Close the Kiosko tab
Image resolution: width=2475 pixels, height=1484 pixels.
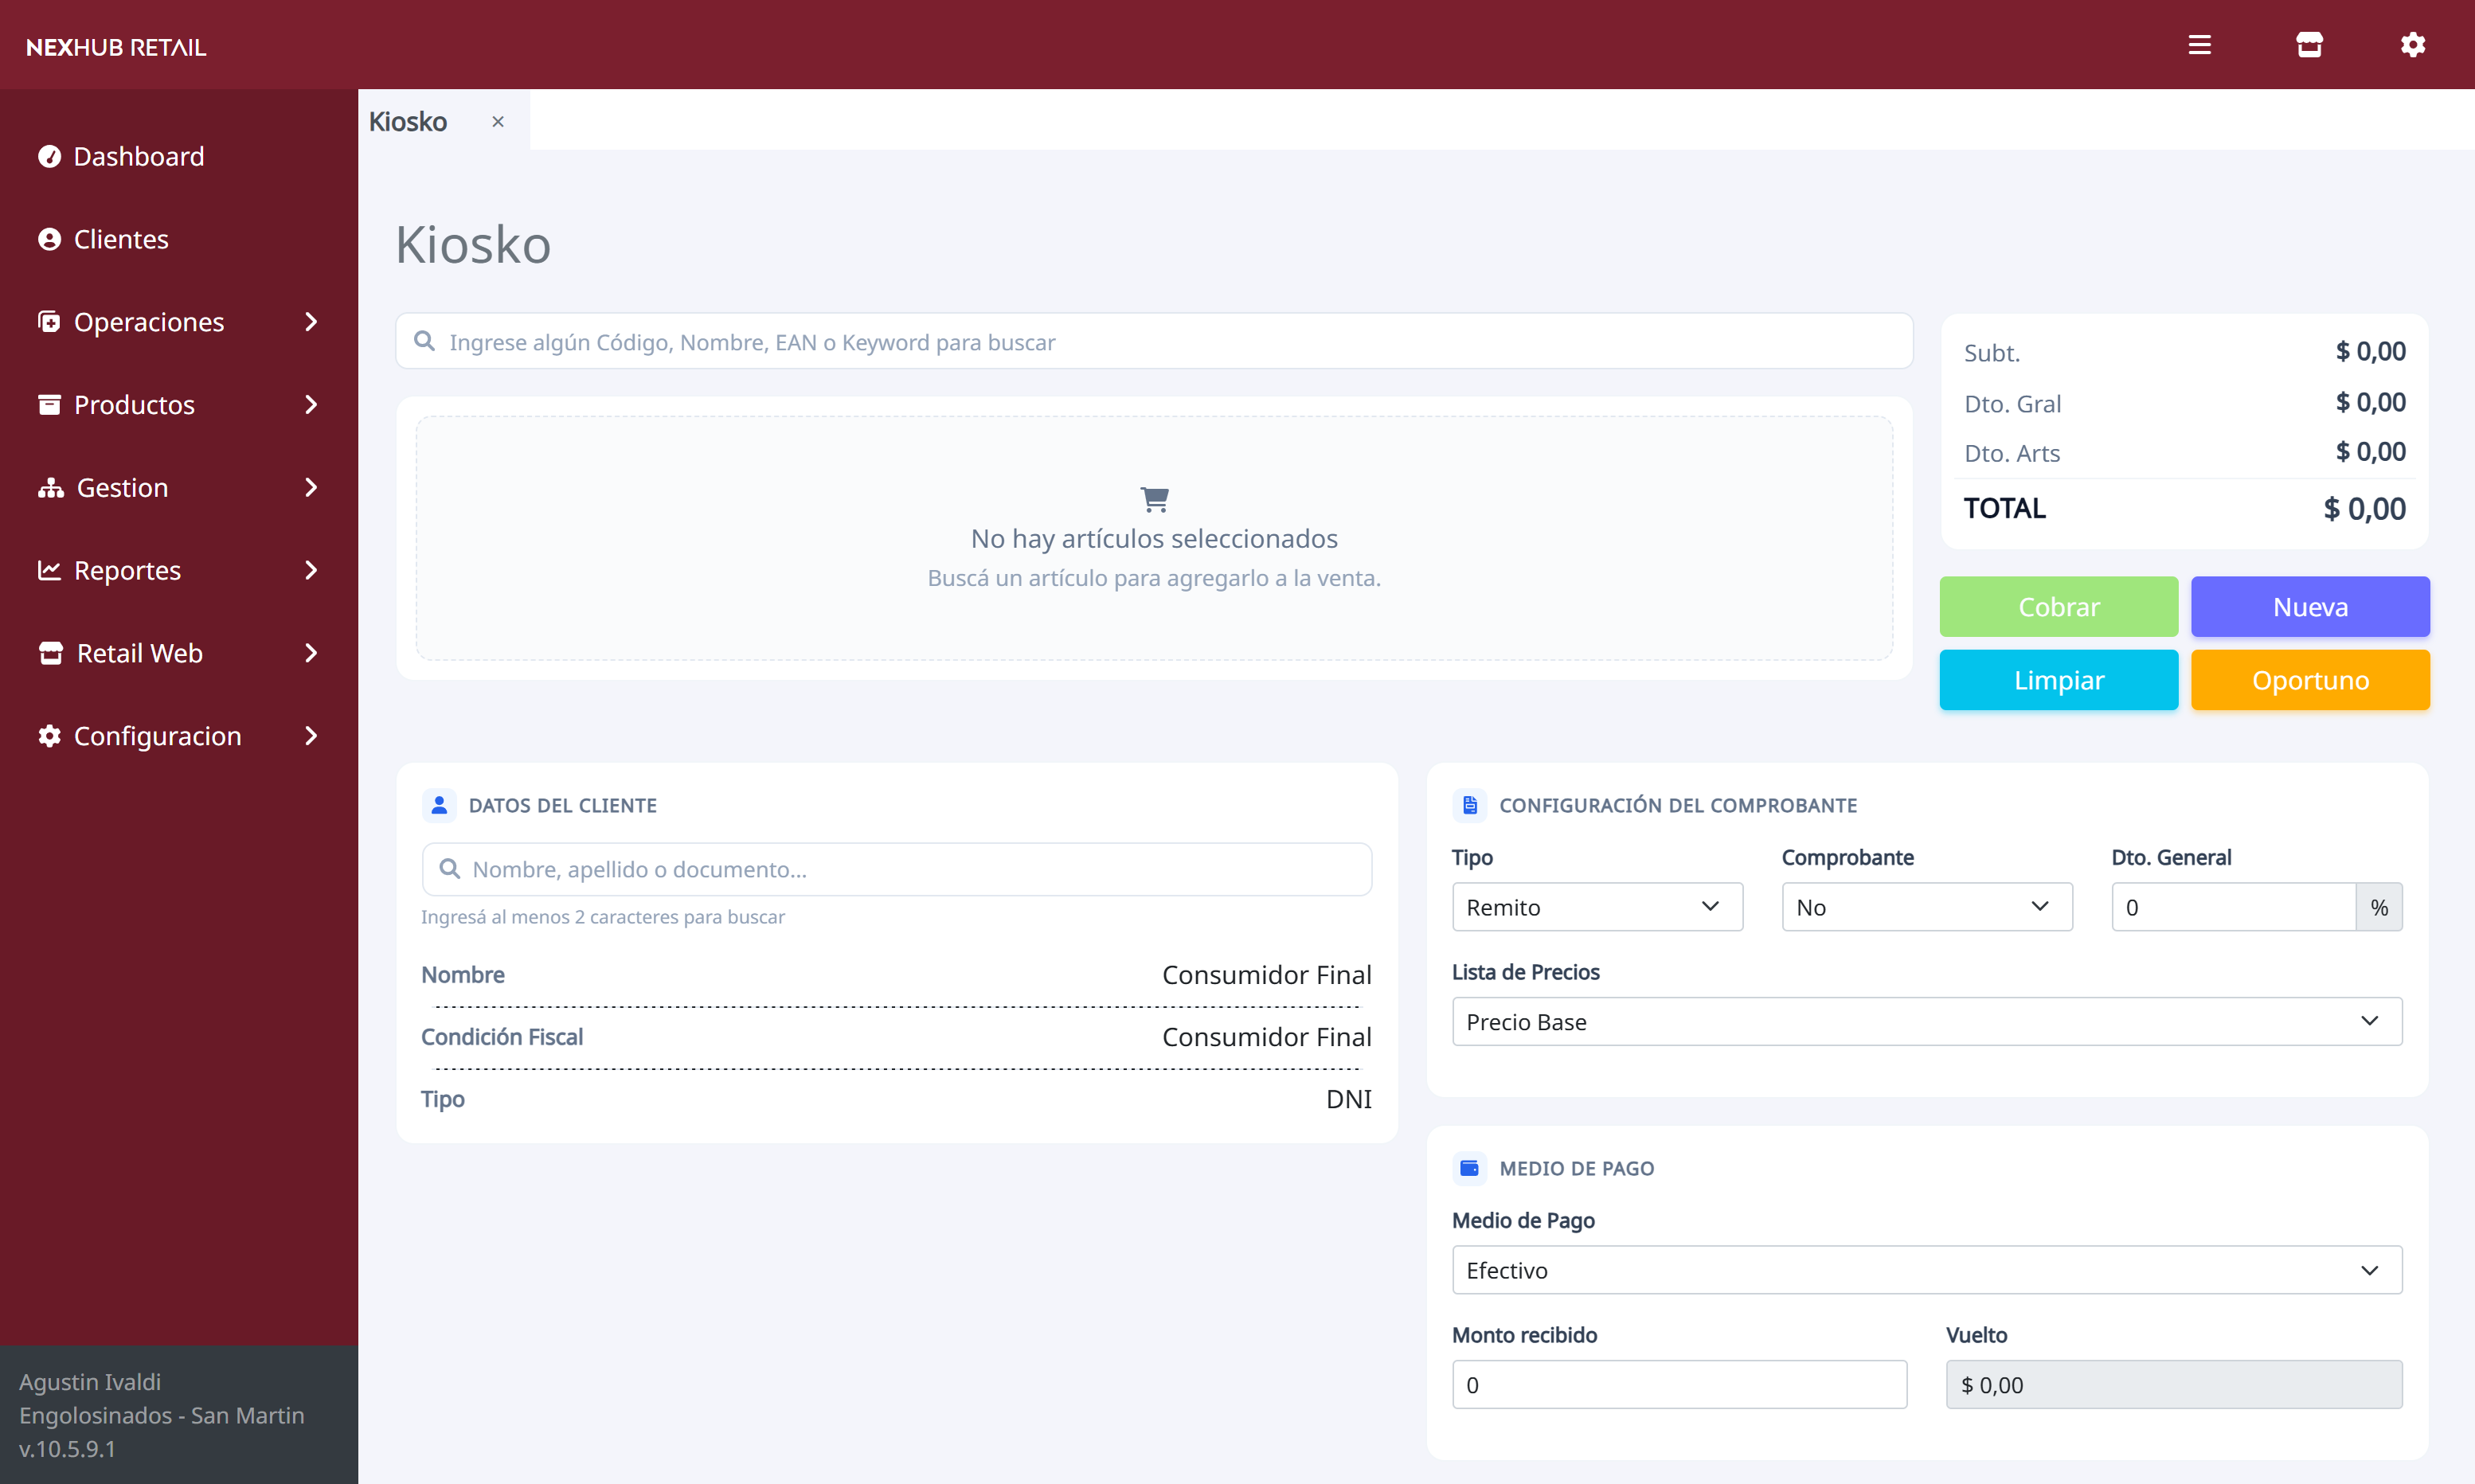pyautogui.click(x=497, y=121)
